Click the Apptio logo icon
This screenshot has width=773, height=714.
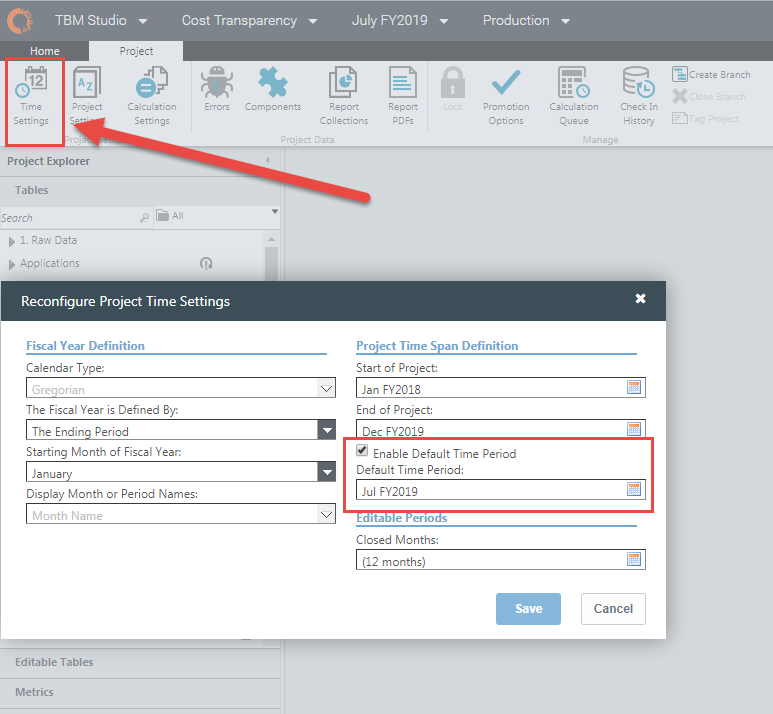click(x=20, y=21)
